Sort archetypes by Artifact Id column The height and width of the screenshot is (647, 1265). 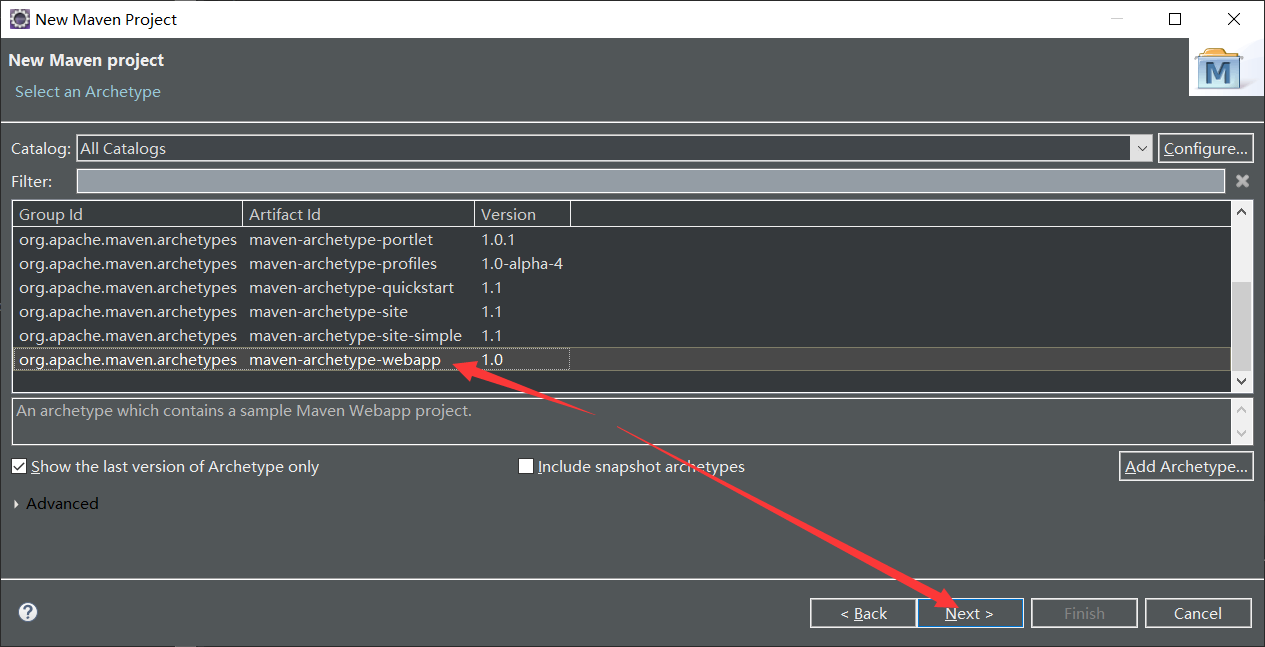point(359,214)
